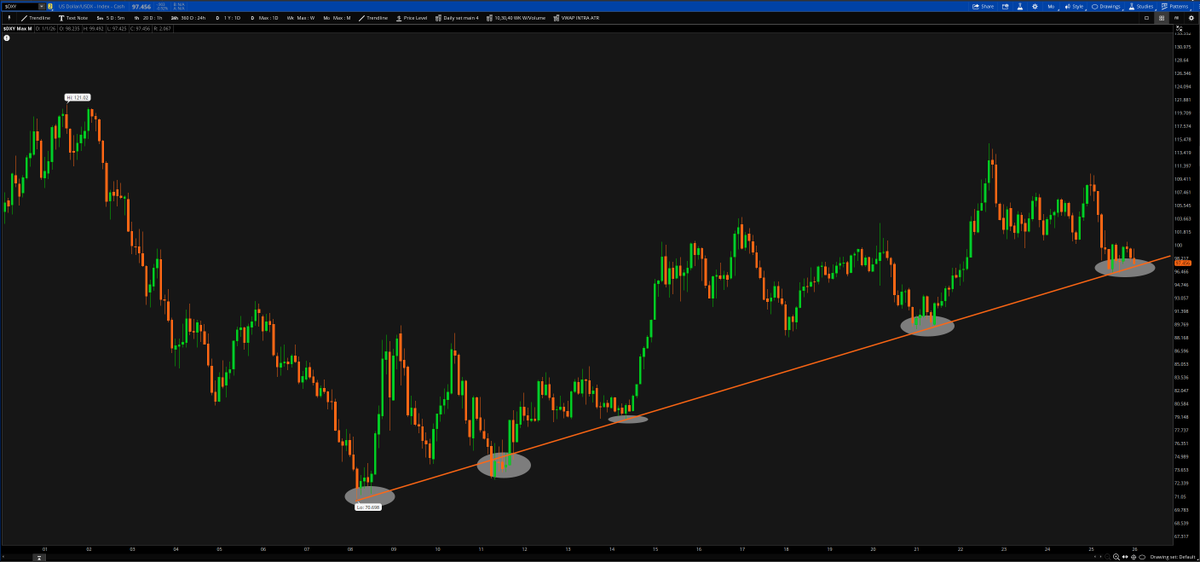The width and height of the screenshot is (1200, 562).
Task: Click the 97.456 last price value
Action: point(141,6)
